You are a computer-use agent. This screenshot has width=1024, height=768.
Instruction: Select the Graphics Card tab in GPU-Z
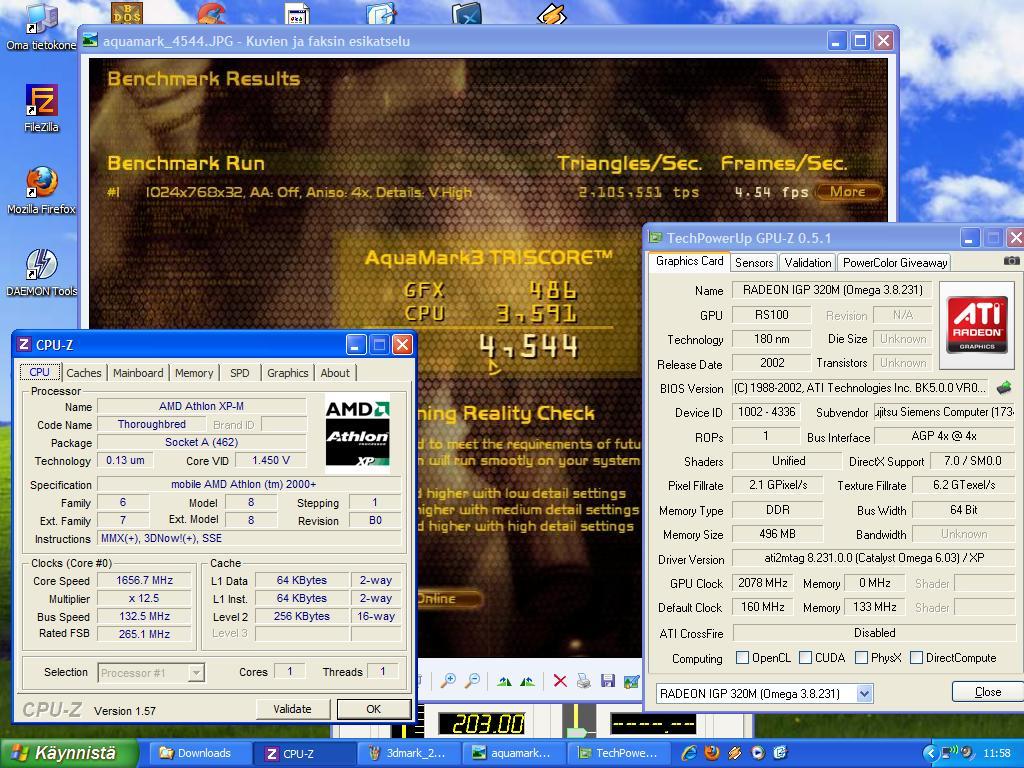click(690, 261)
